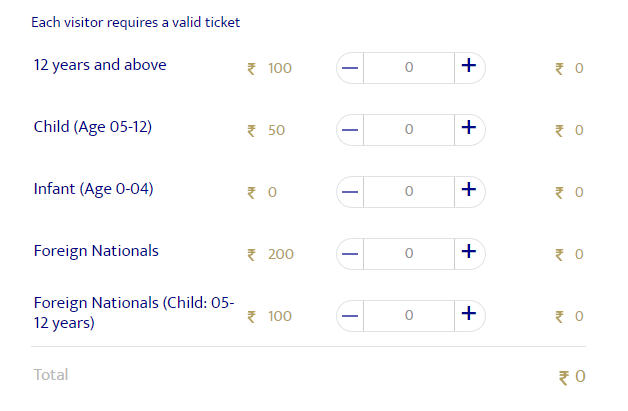Image resolution: width=628 pixels, height=411 pixels.
Task: Add one Infant (Age 0-04) ticket
Action: [467, 191]
